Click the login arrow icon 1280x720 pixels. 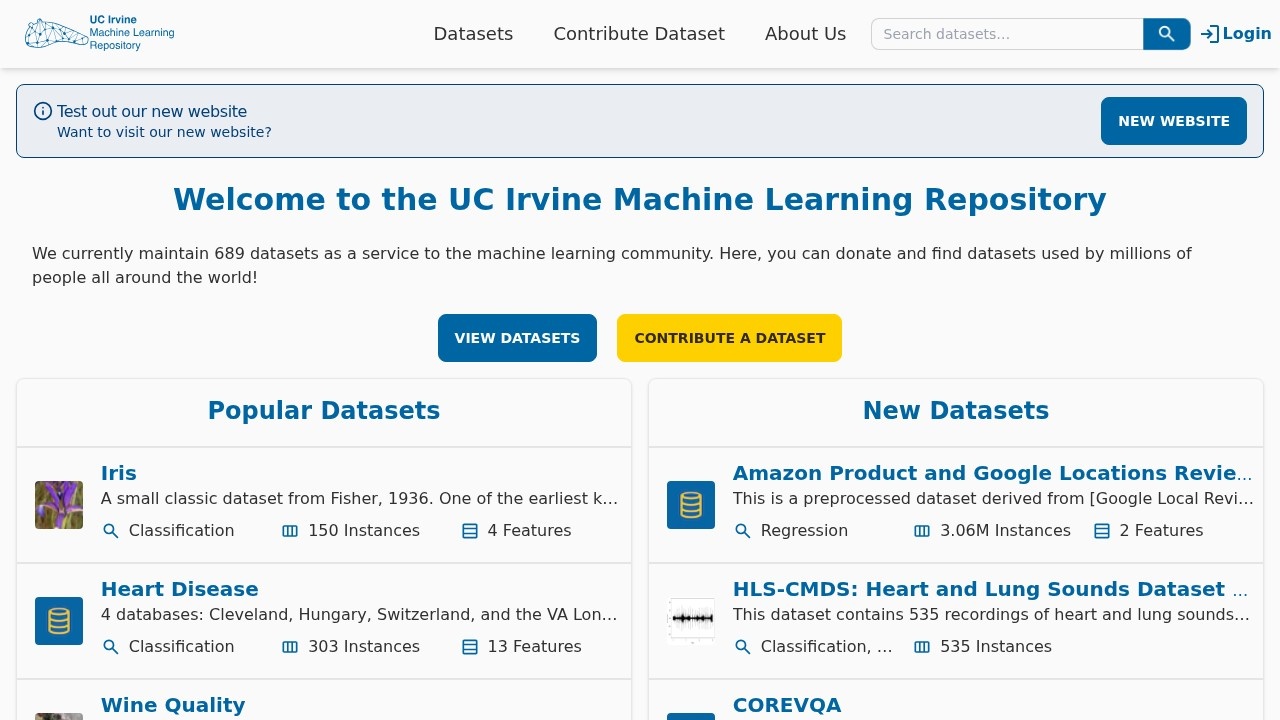pyautogui.click(x=1210, y=34)
